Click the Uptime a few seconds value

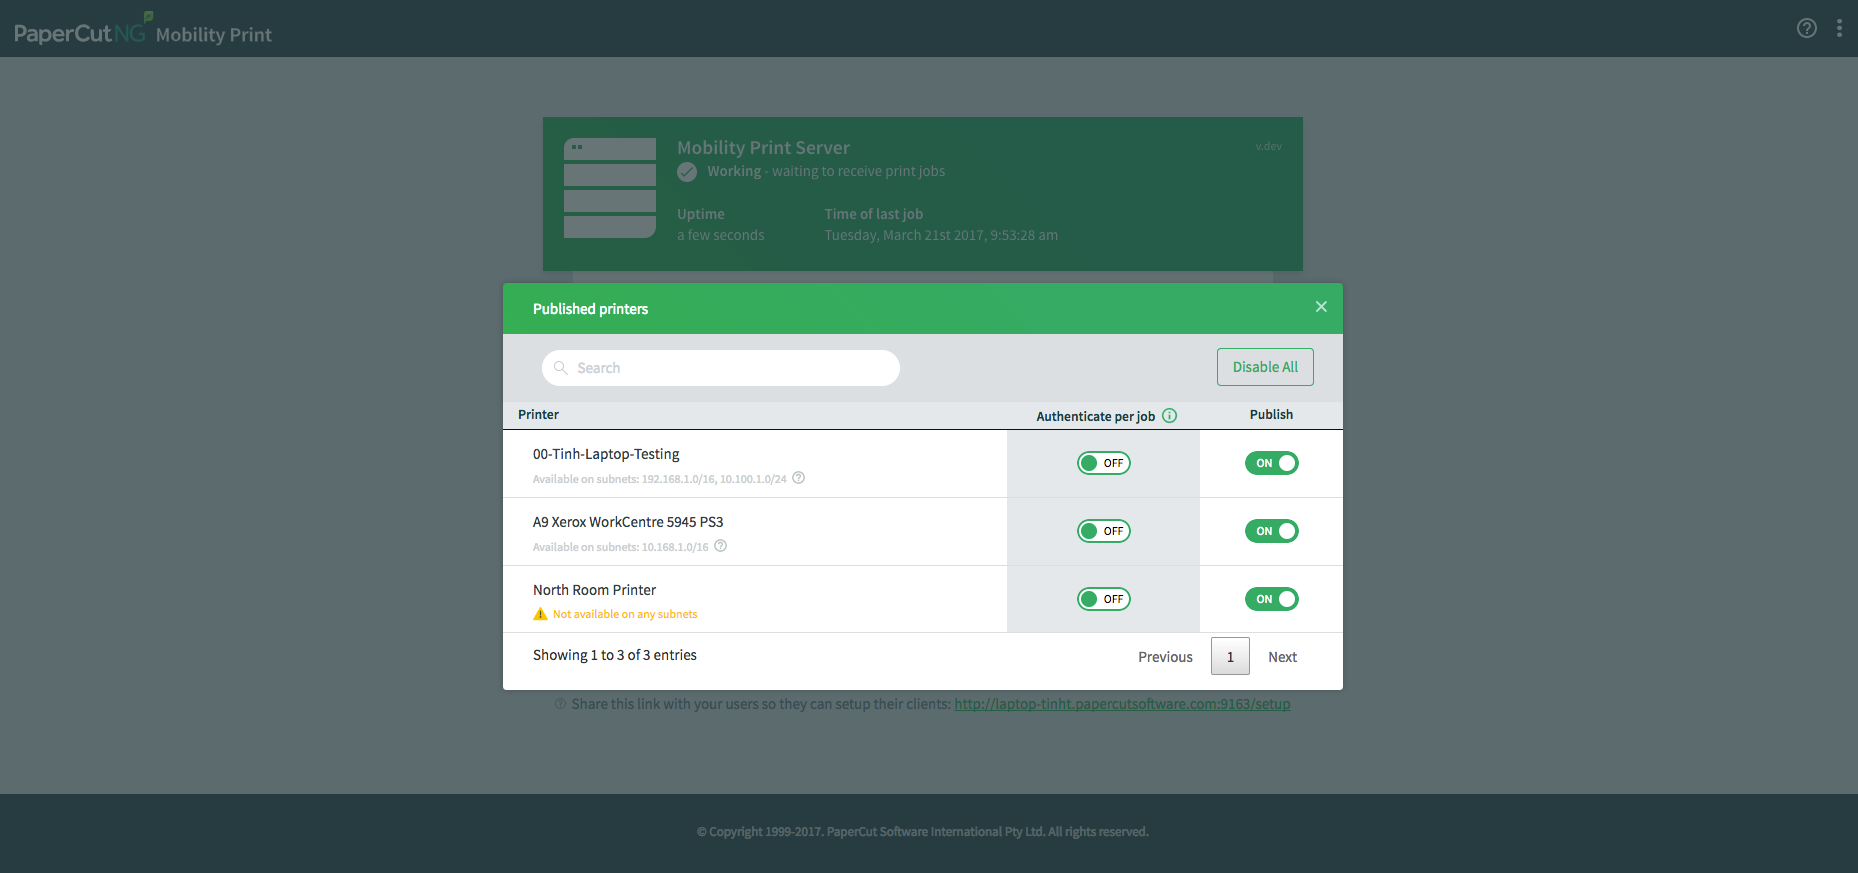720,235
